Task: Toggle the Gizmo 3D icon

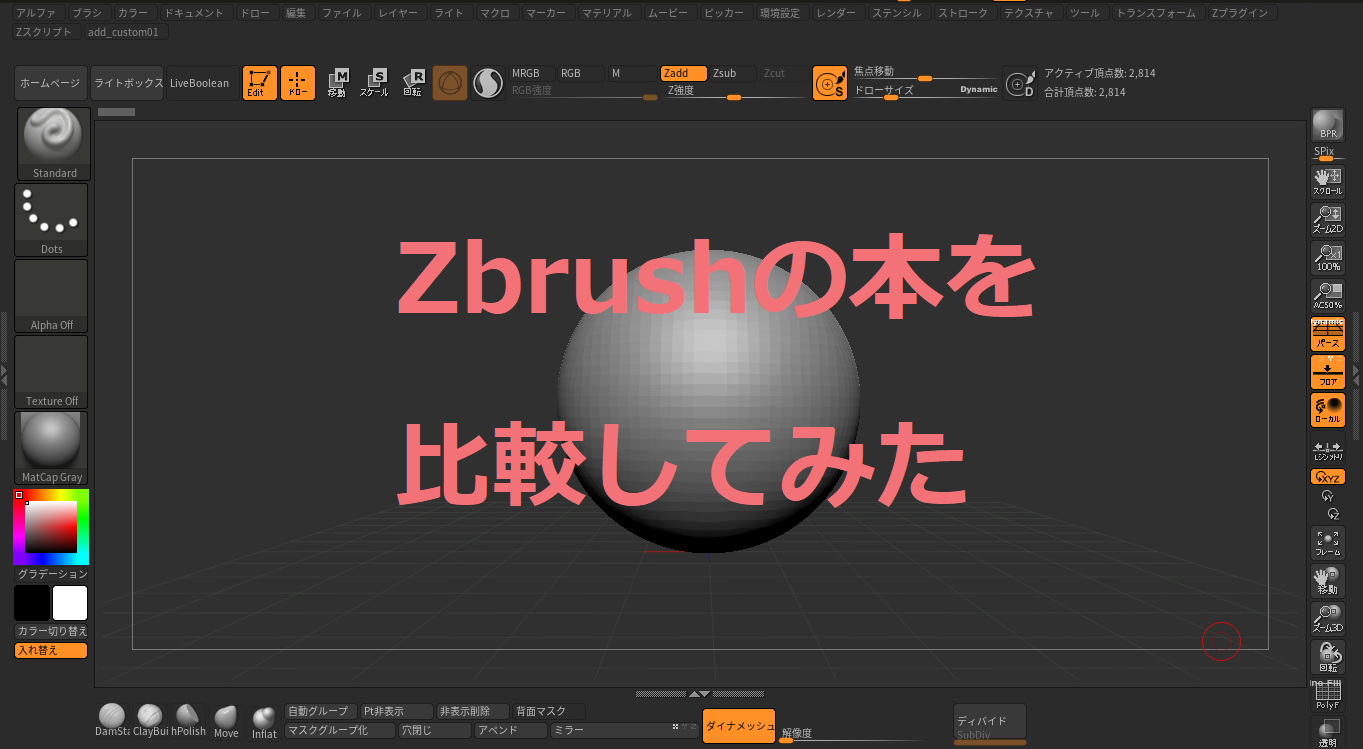Action: coord(450,83)
